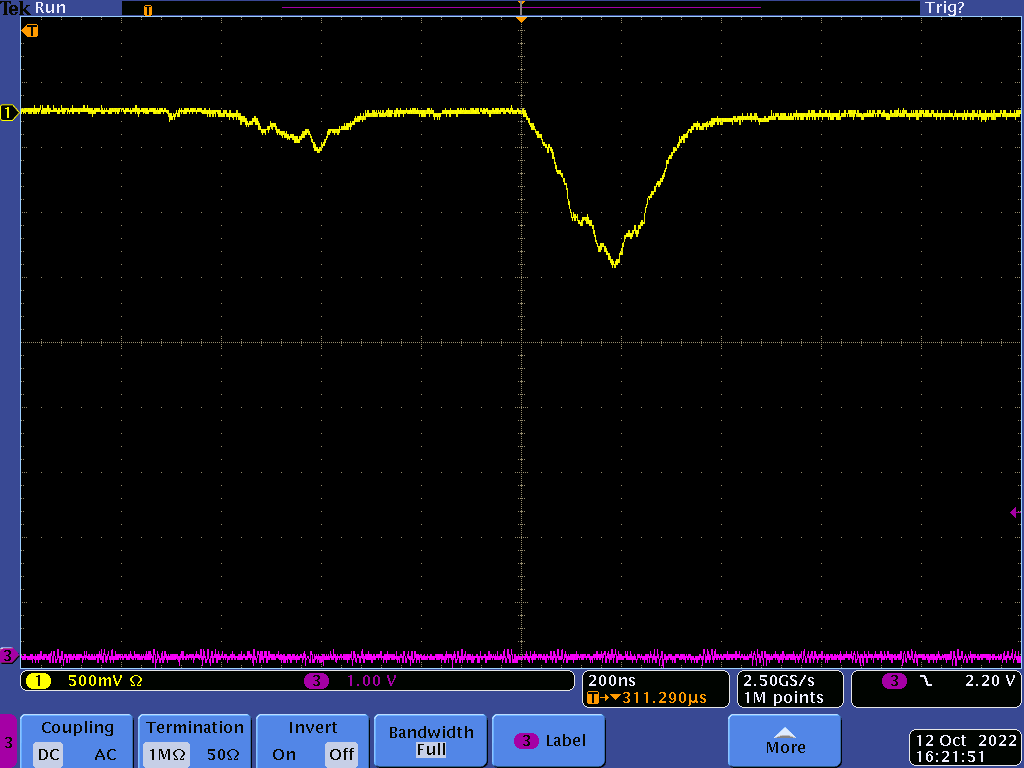Click the yellow channel 1 ground marker

[9, 113]
